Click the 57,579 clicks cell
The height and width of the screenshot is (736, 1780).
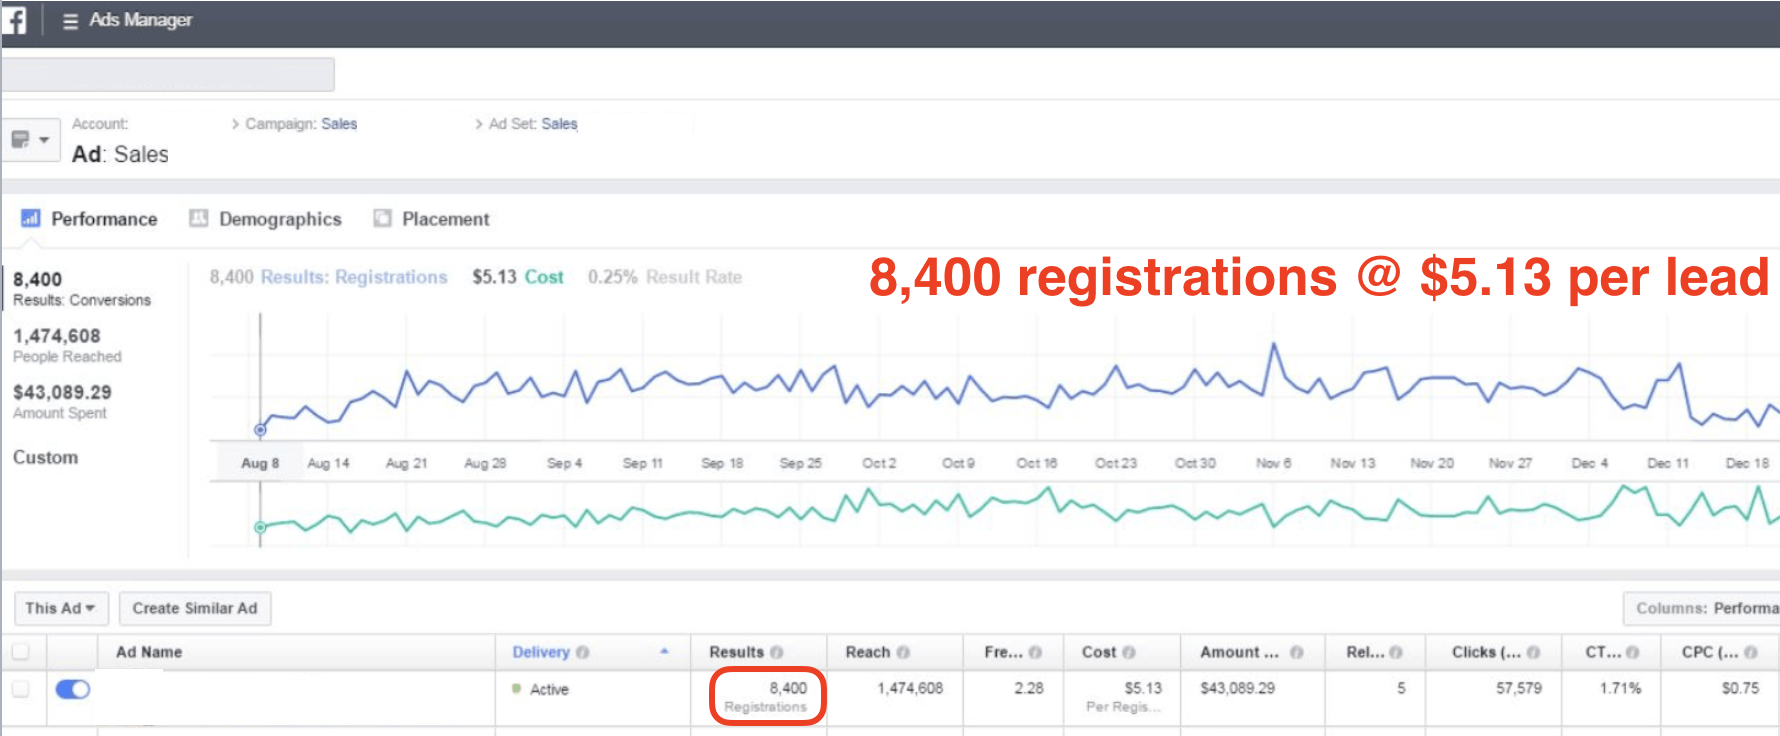click(1519, 688)
